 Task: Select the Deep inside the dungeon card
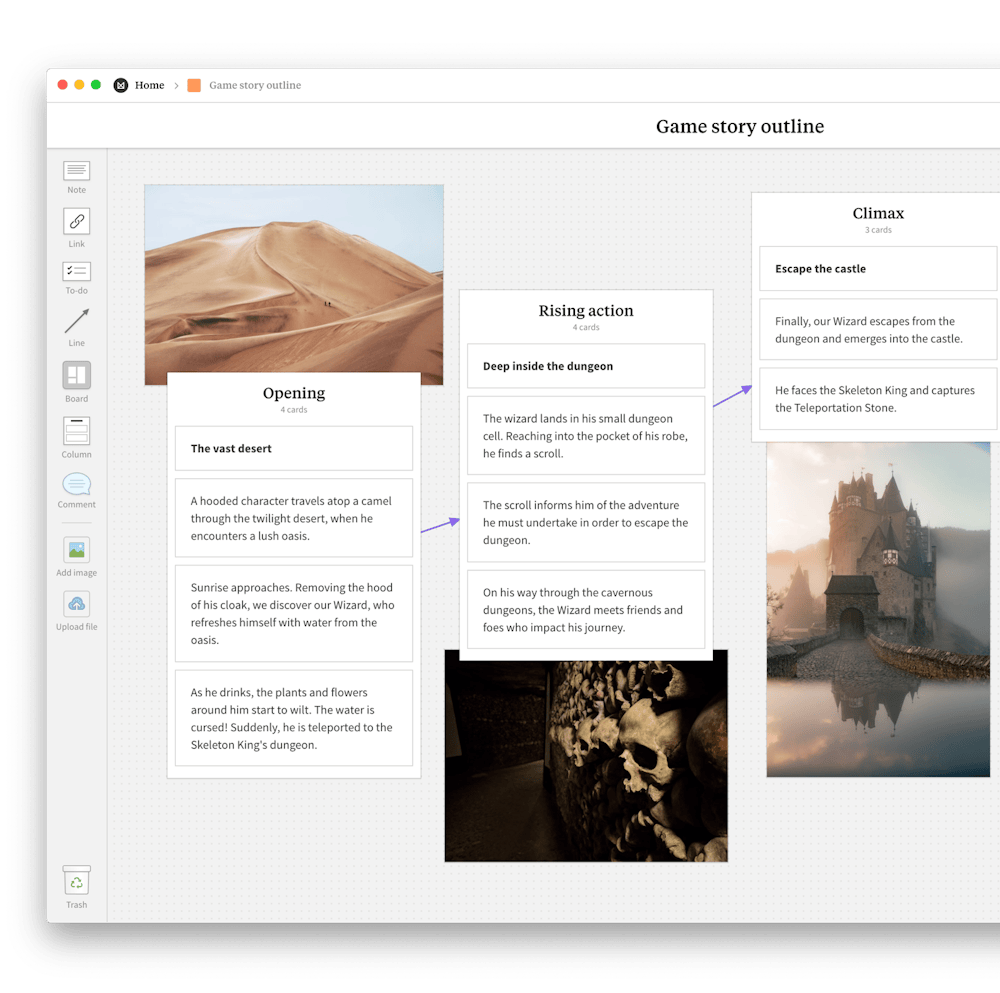click(585, 366)
